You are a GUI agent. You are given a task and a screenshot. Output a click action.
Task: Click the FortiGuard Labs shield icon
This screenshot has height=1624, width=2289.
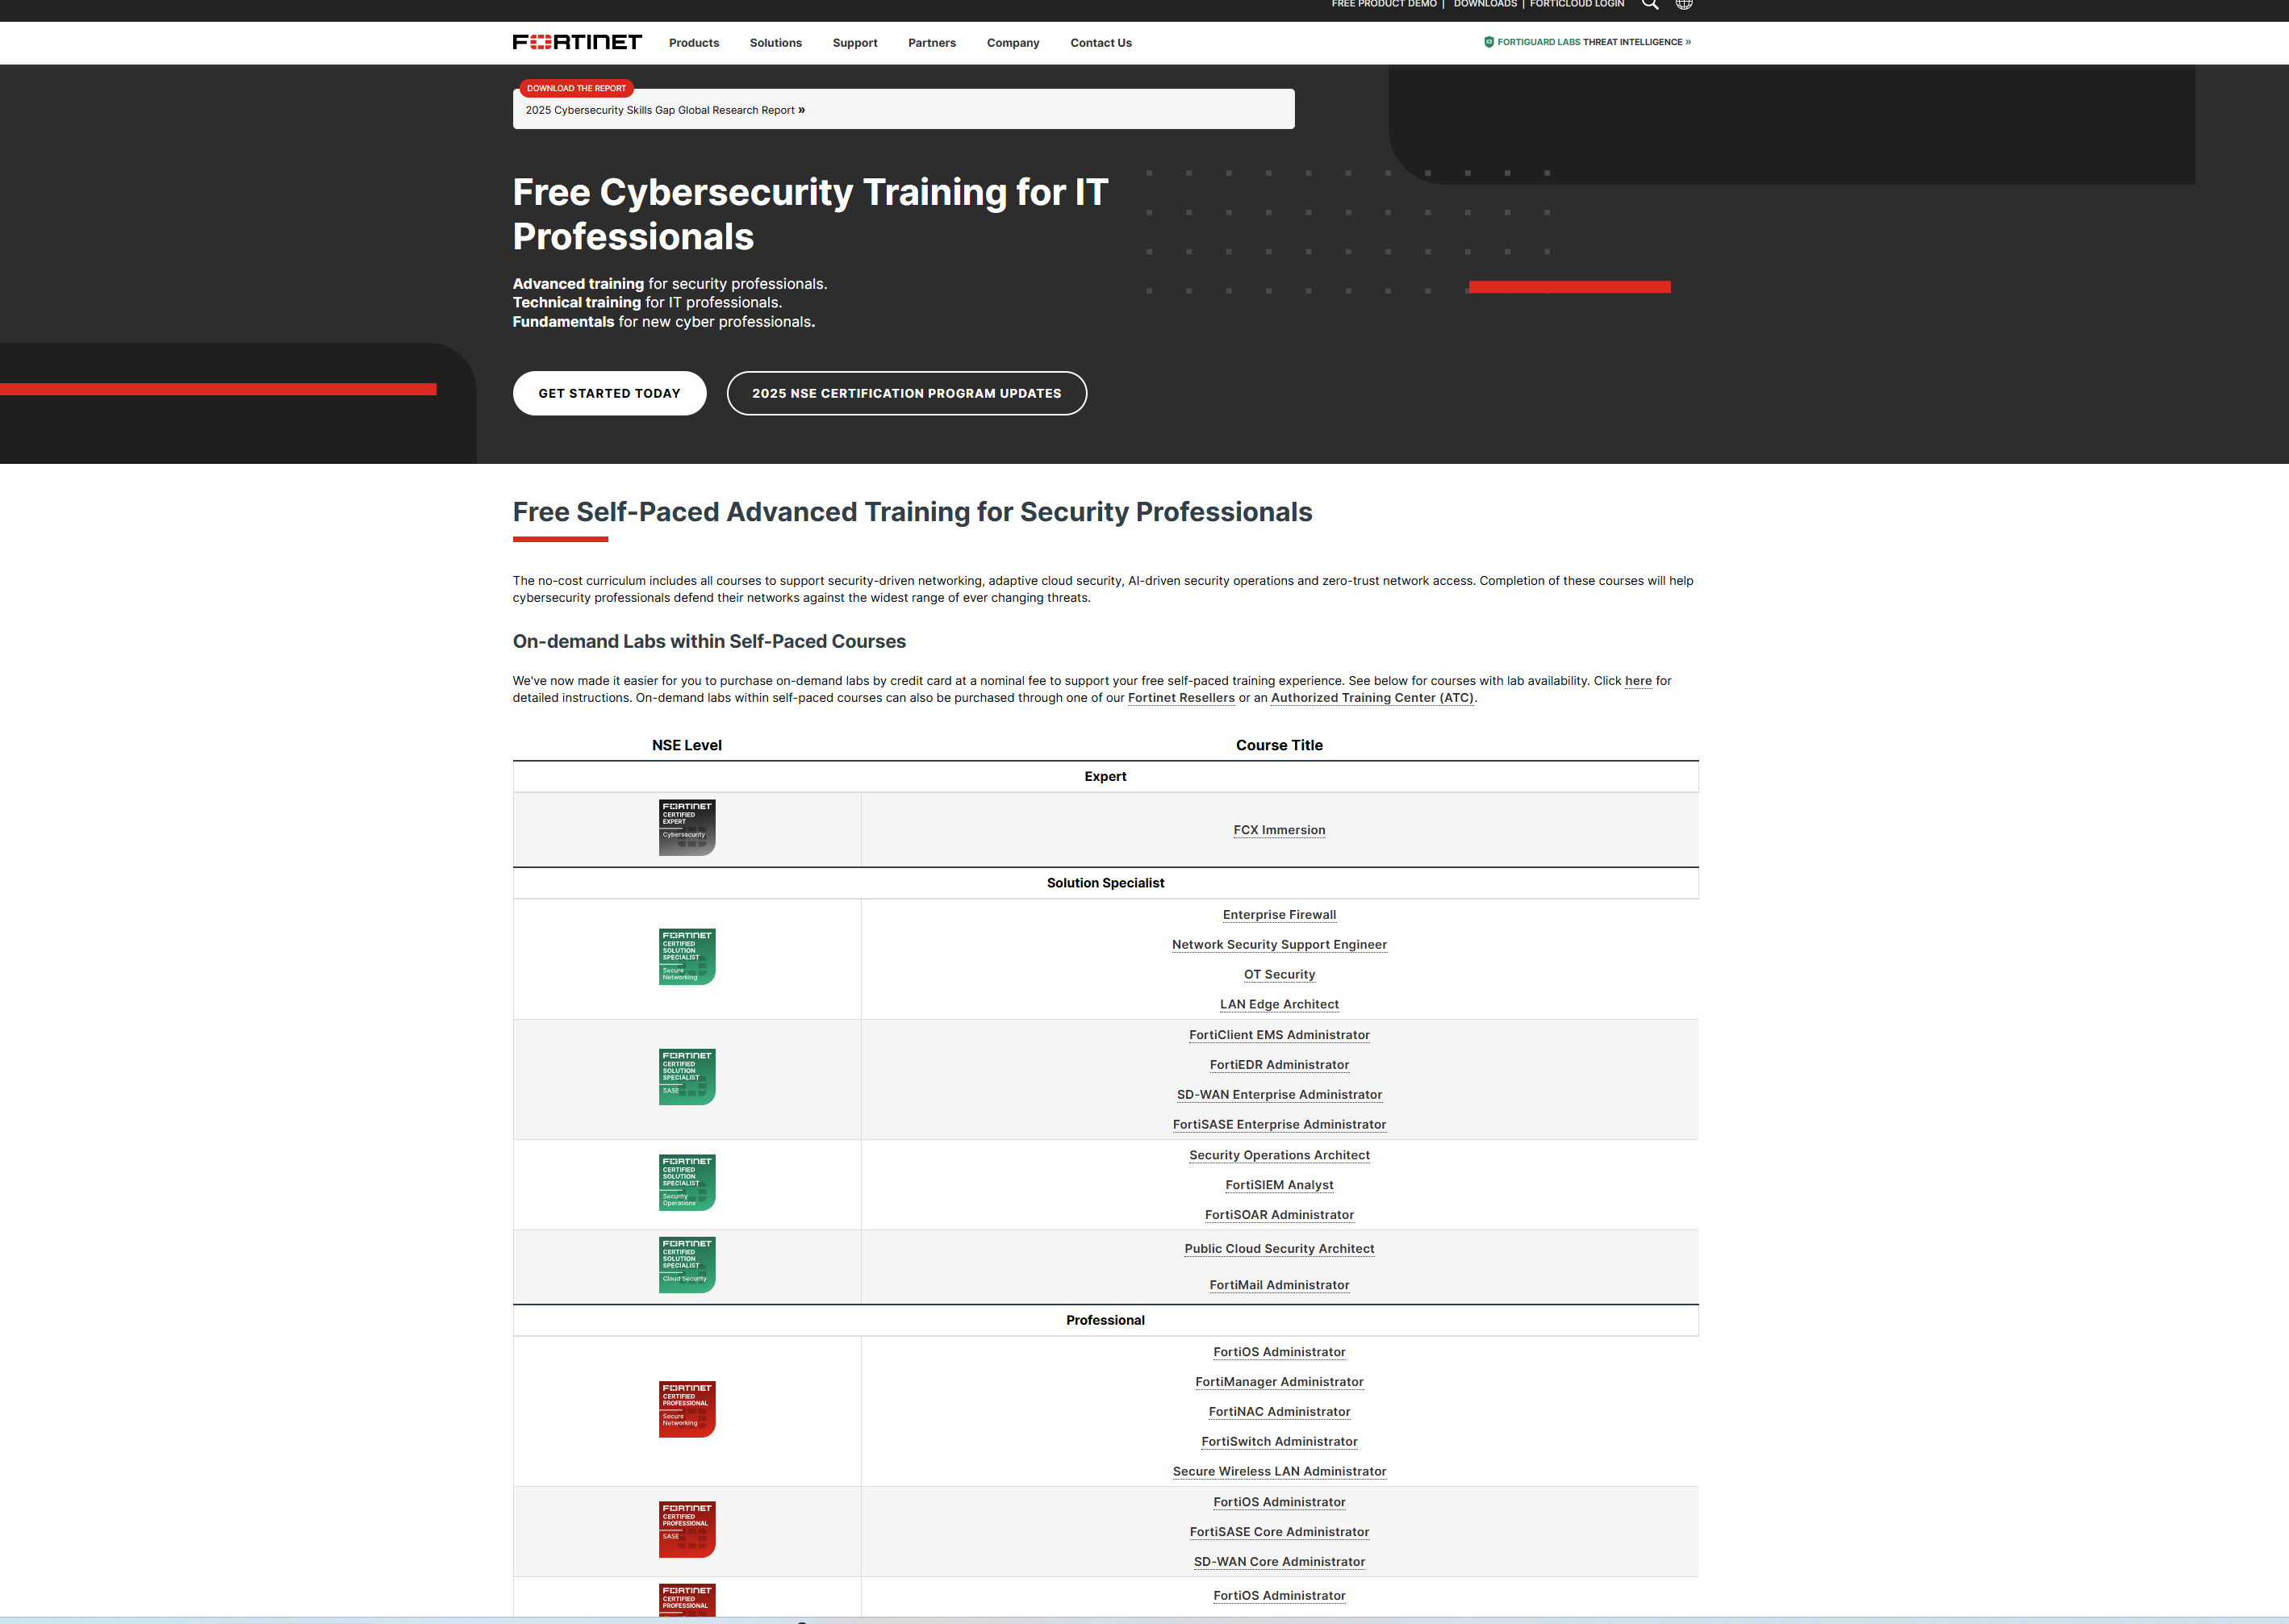coord(1489,42)
